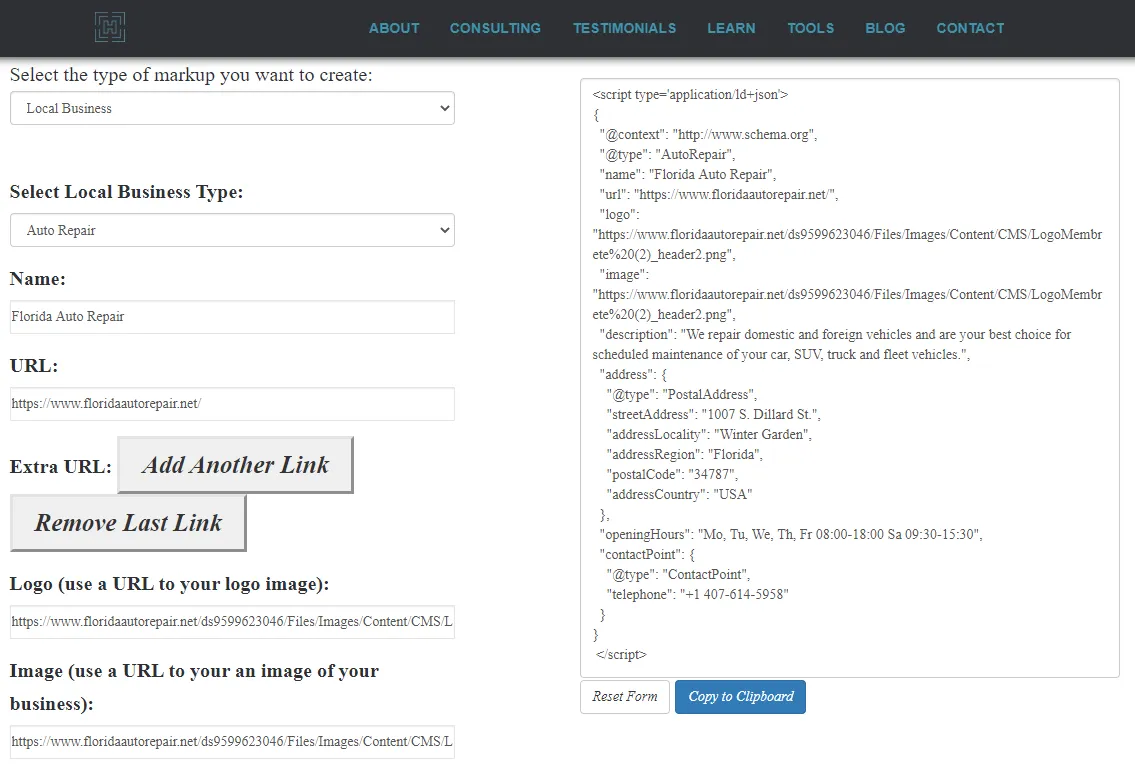Open the Testimonials nav link
The image size is (1135, 765).
(624, 28)
